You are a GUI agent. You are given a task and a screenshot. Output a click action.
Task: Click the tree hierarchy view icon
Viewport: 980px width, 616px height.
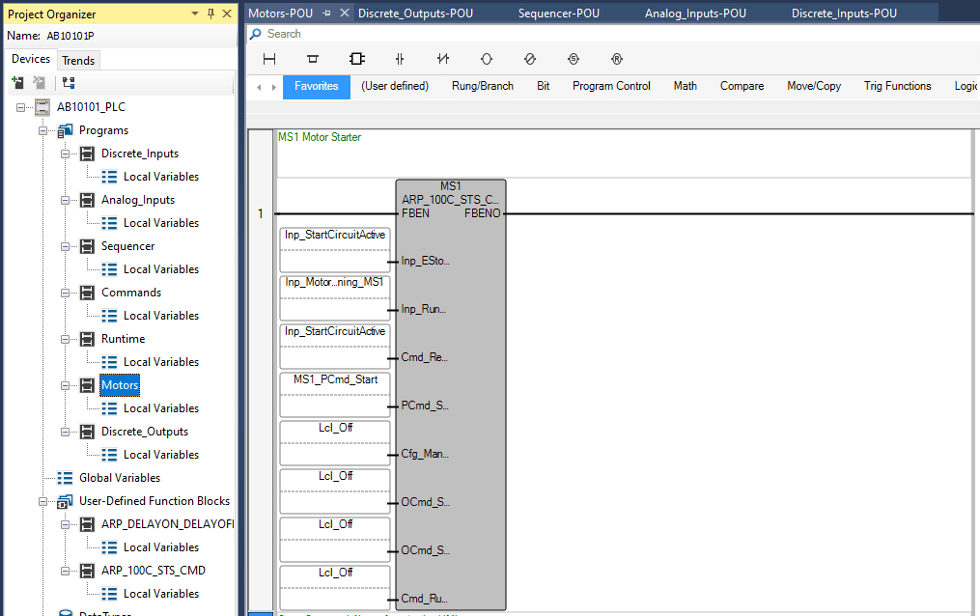coord(68,82)
